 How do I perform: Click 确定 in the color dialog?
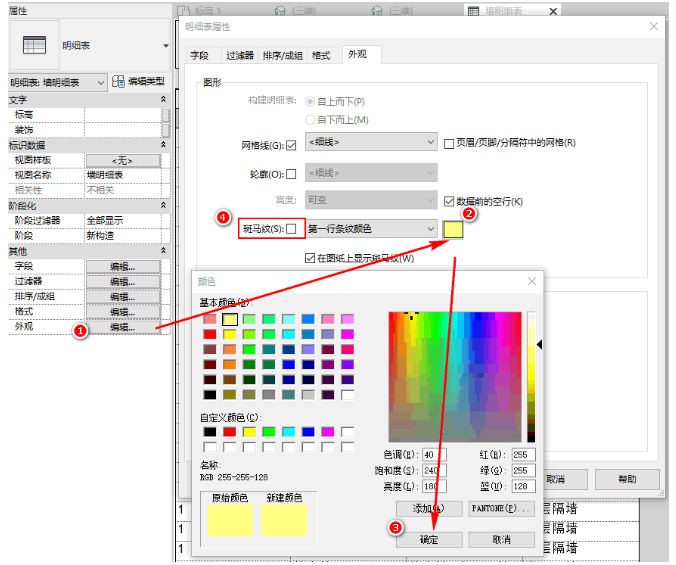click(x=429, y=540)
